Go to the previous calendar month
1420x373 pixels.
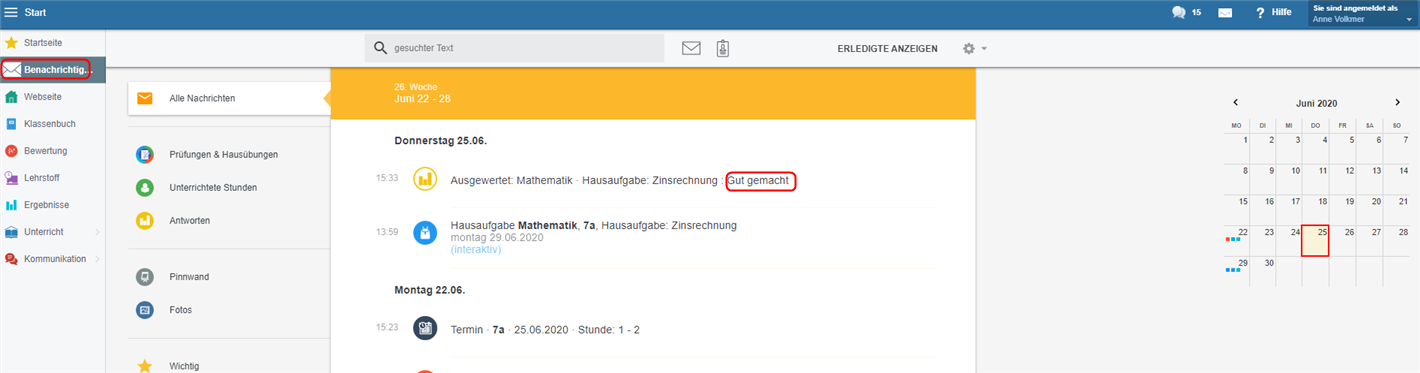point(1236,102)
